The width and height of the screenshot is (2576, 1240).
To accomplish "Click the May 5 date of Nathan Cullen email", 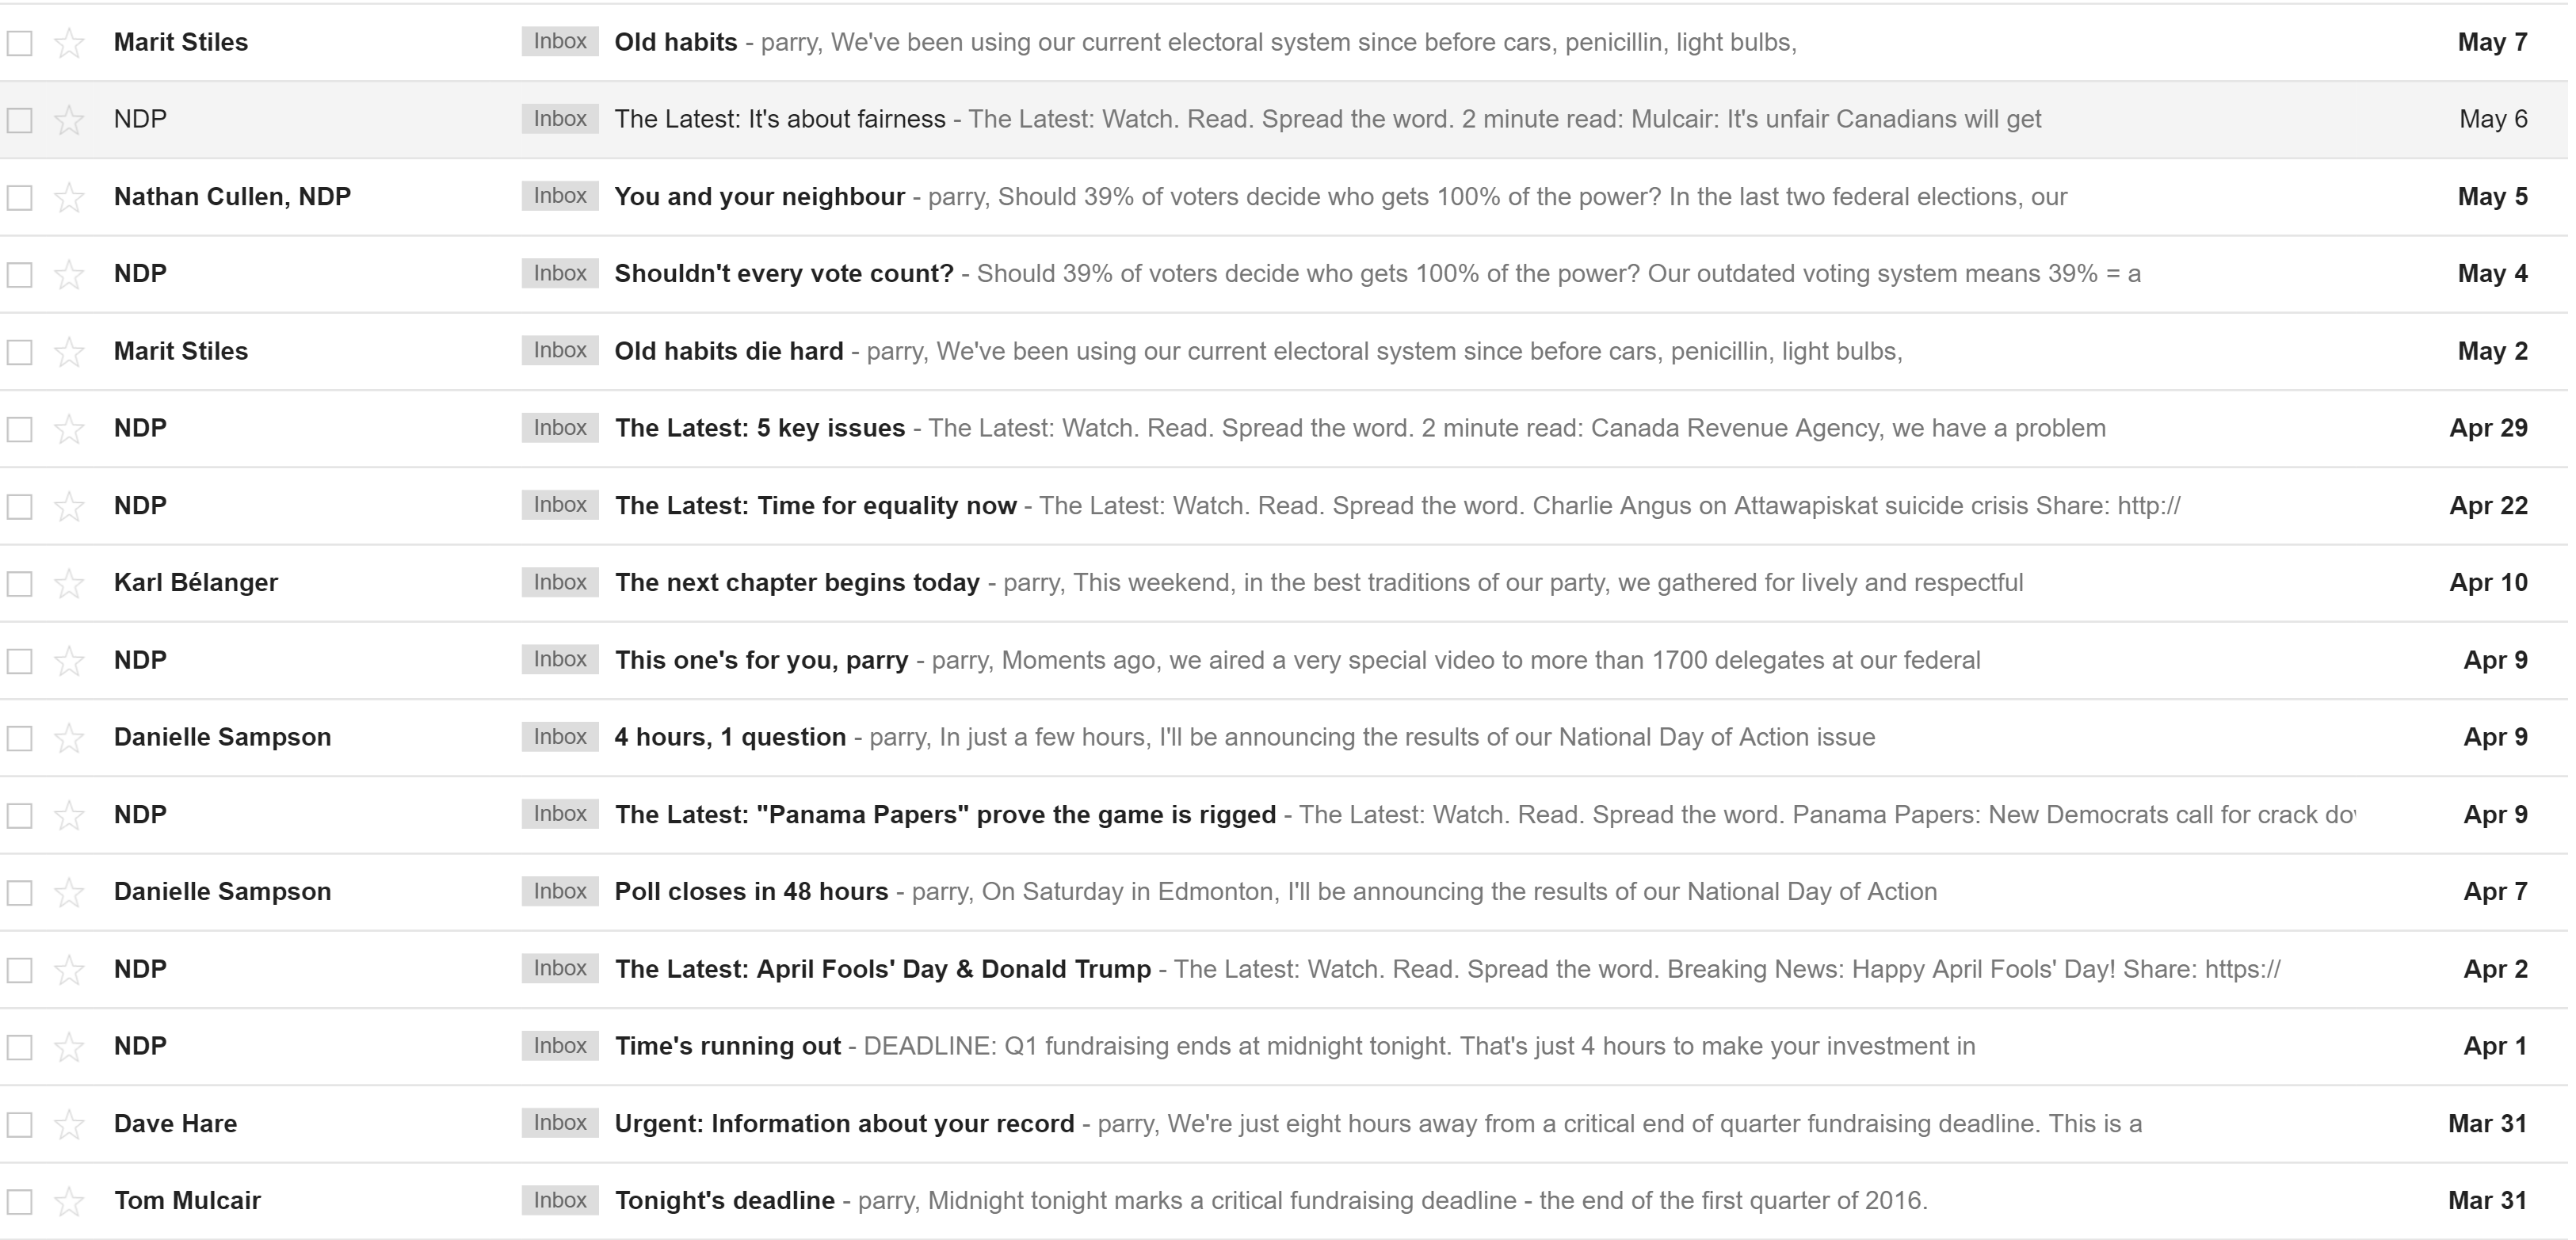I will click(x=2492, y=197).
